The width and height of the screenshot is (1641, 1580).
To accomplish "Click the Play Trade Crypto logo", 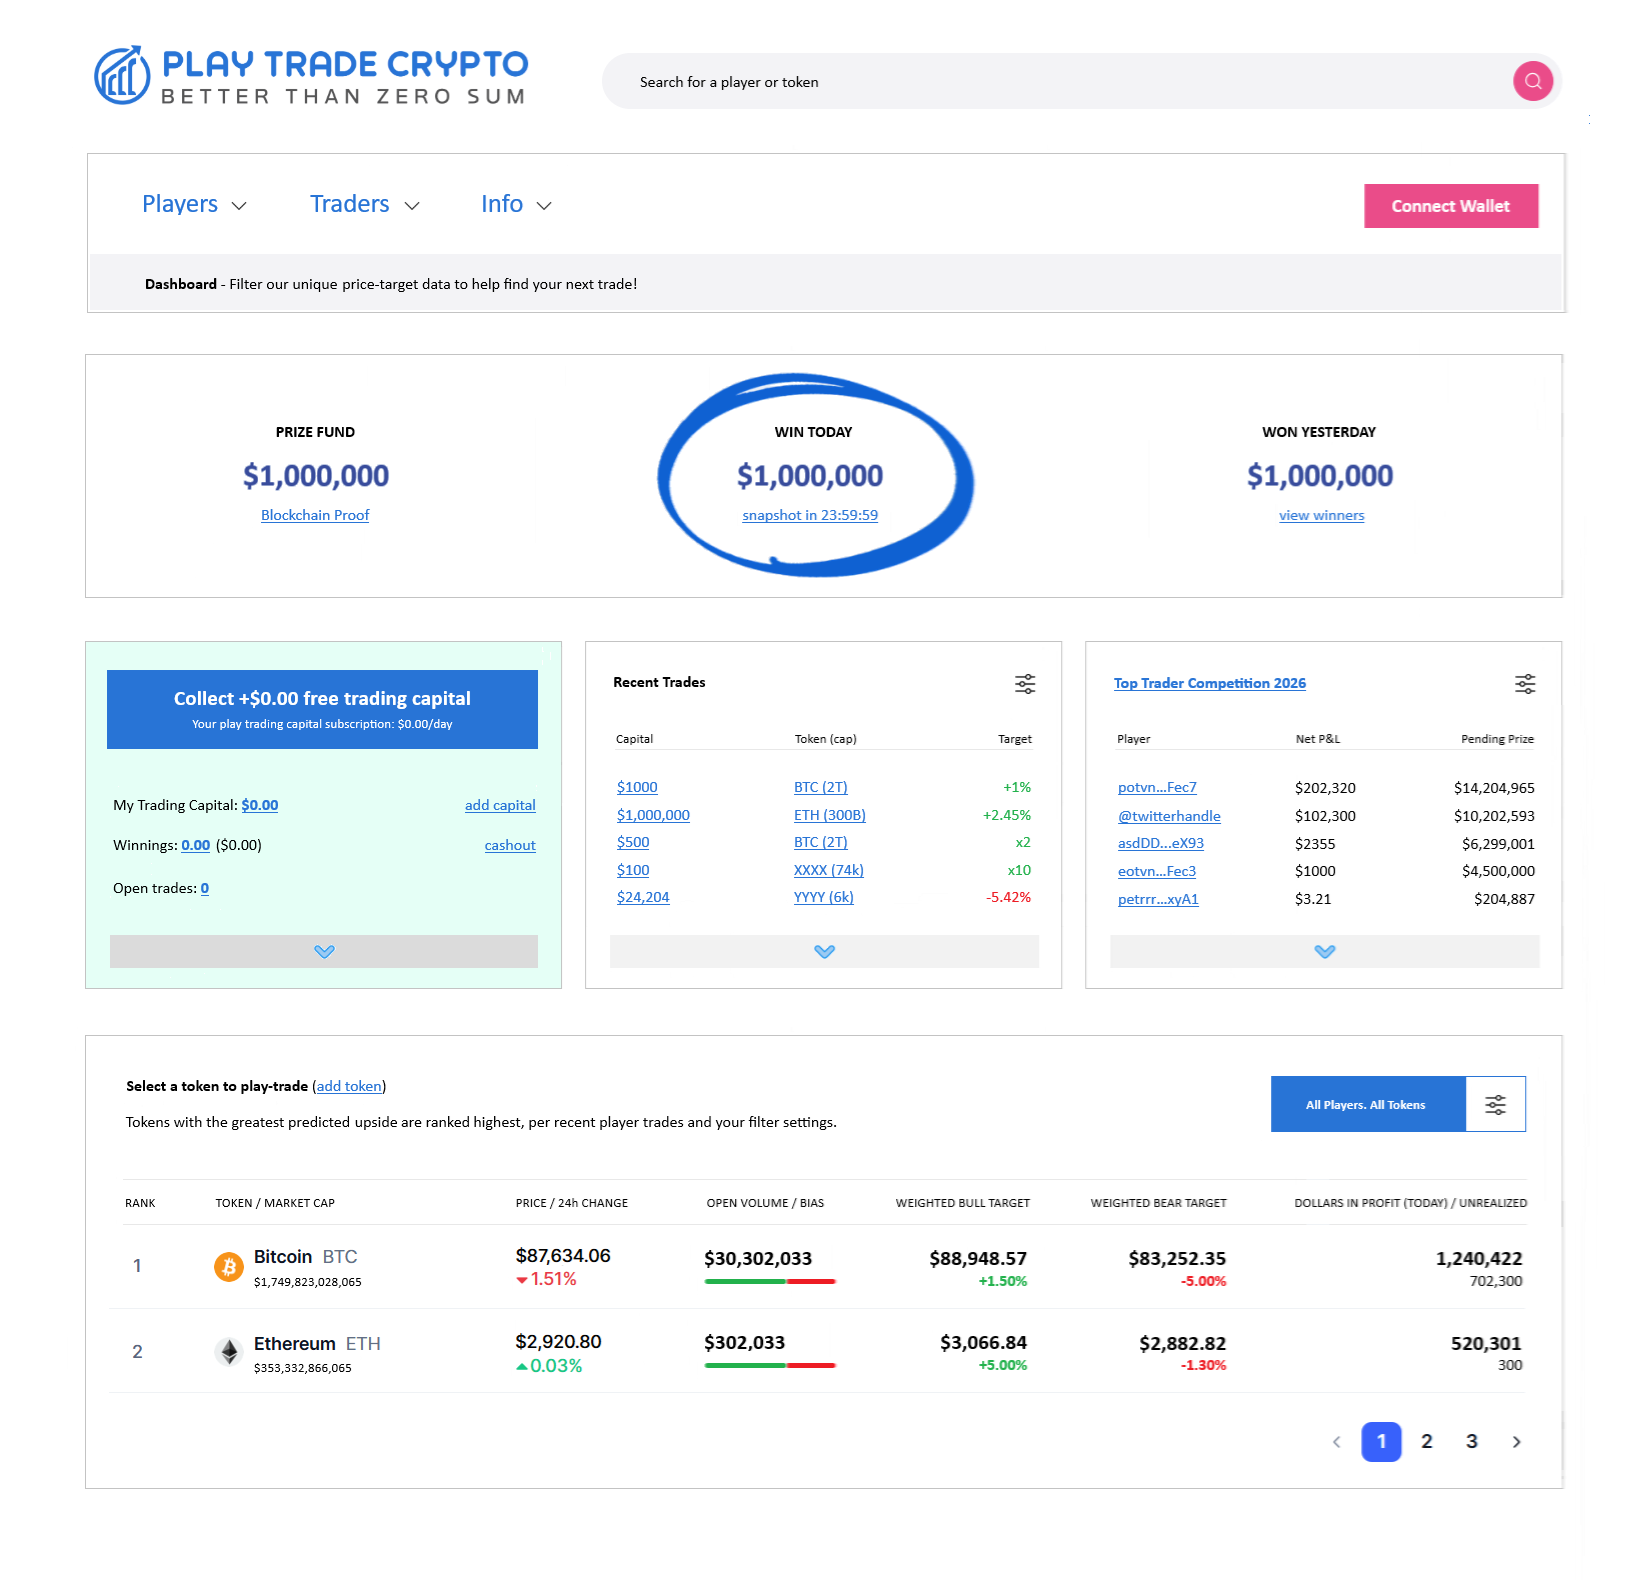I will click(x=310, y=76).
